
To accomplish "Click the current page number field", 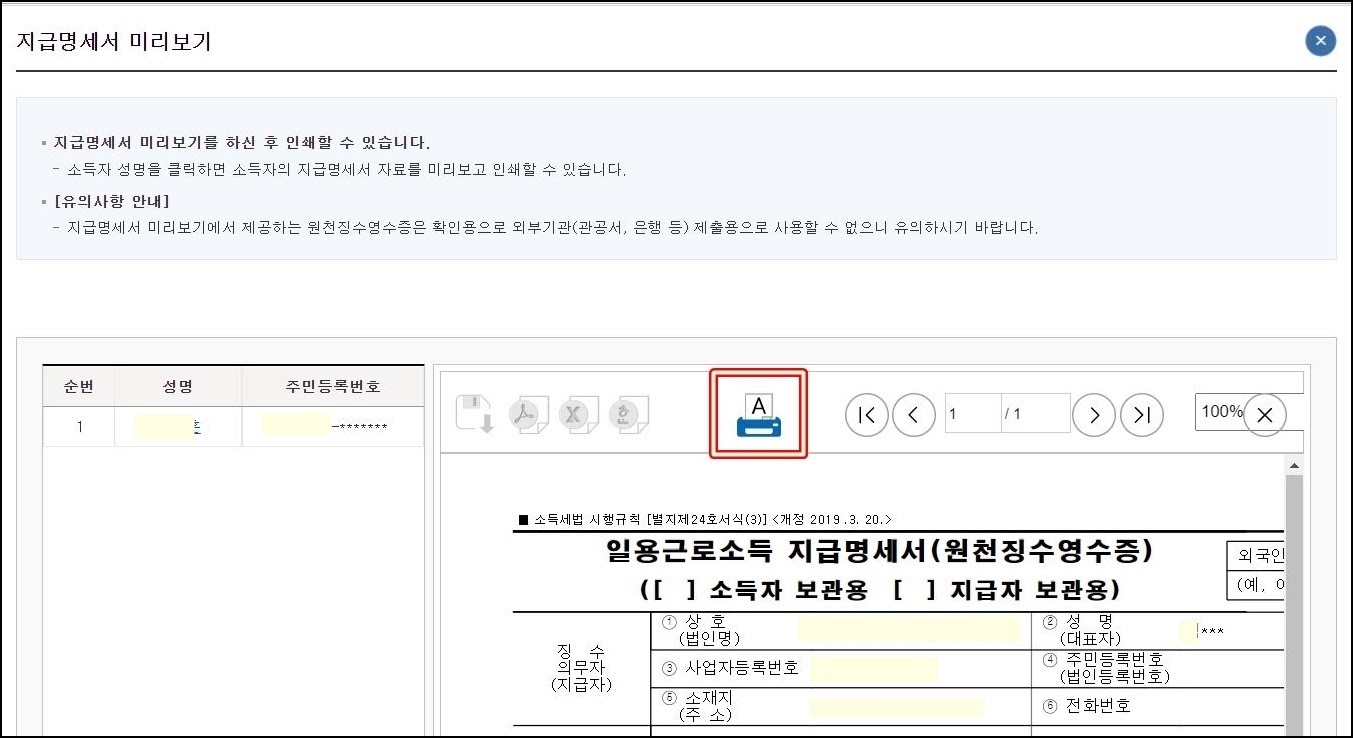I will pyautogui.click(x=973, y=413).
